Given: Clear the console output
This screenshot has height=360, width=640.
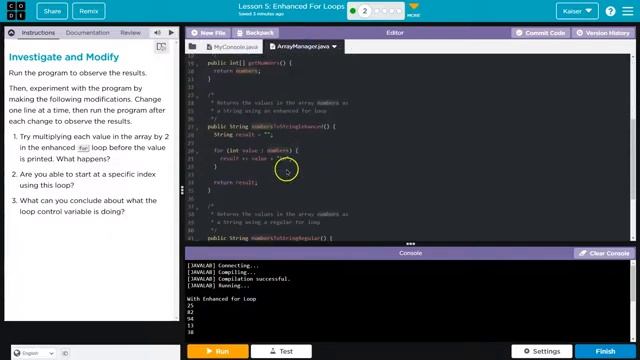Looking at the screenshot, I should [604, 253].
